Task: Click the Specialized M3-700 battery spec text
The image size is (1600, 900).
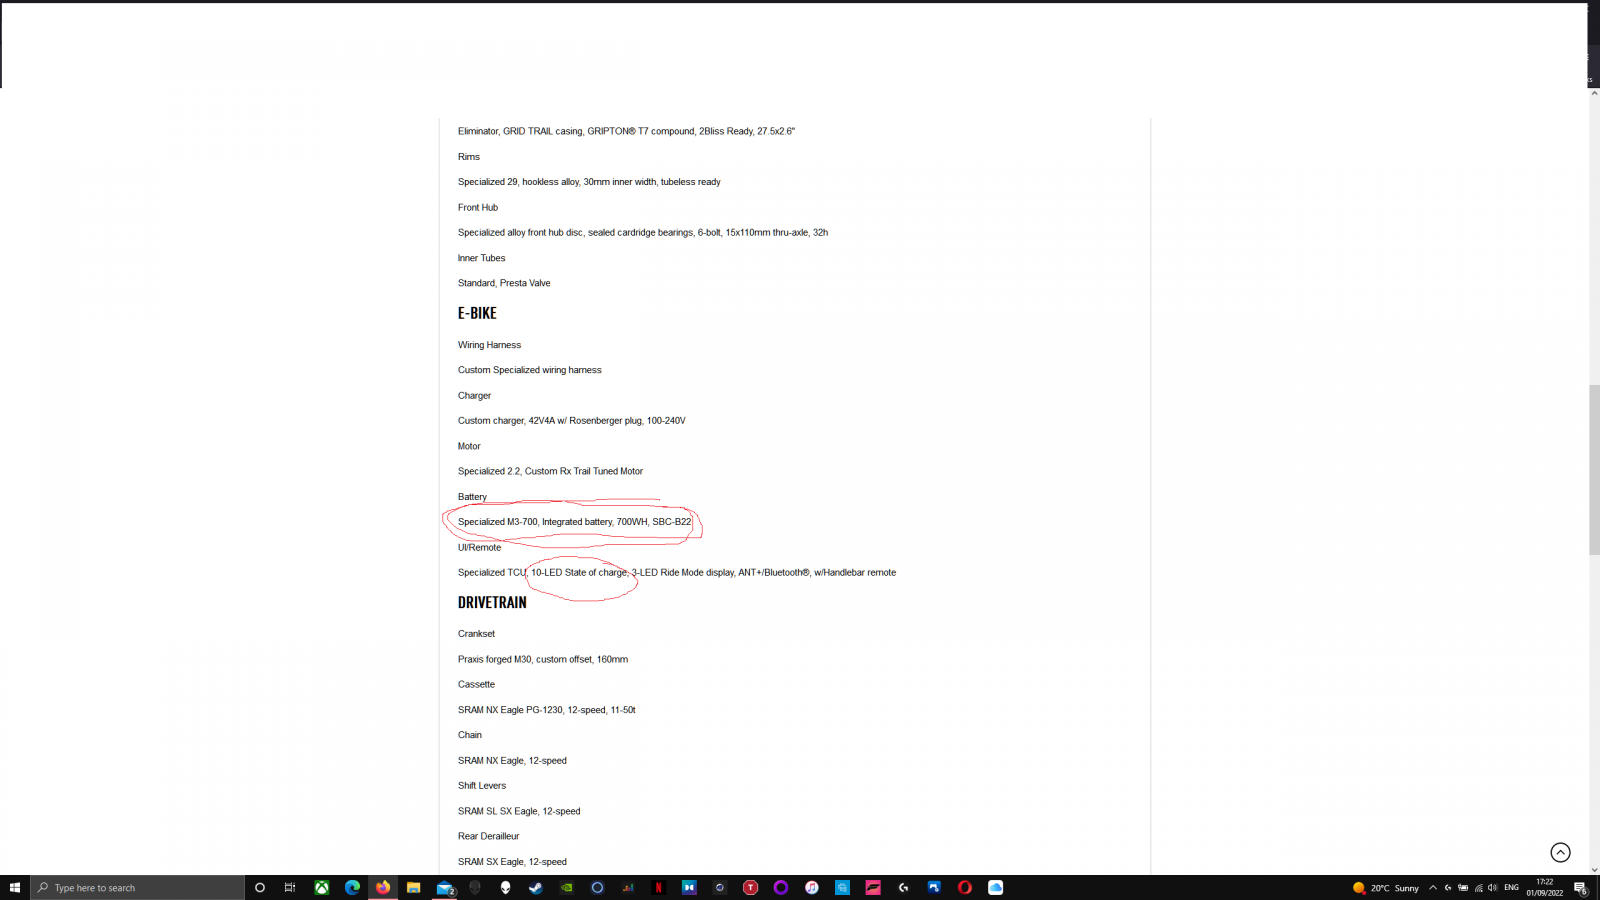Action: 574,522
